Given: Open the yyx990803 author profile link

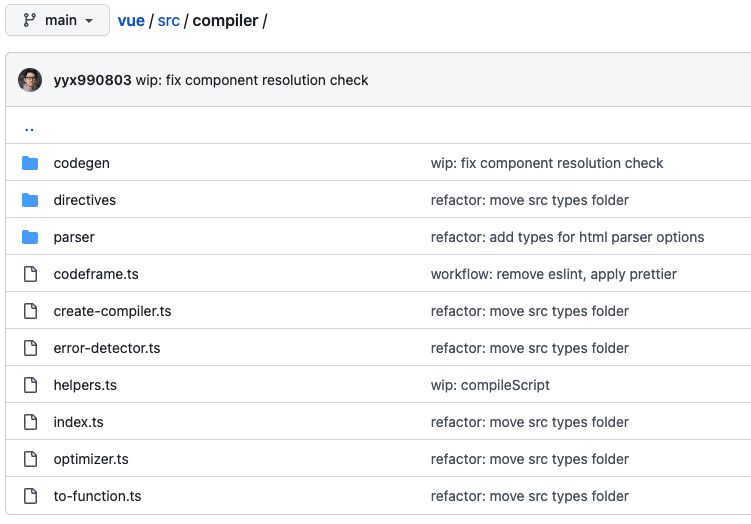Looking at the screenshot, I should (x=92, y=80).
